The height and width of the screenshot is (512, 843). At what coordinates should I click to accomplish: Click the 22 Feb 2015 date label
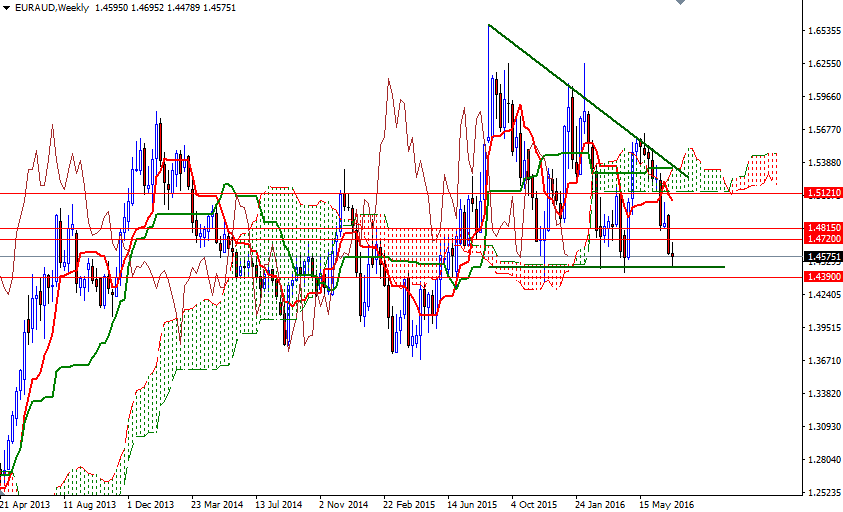click(409, 504)
